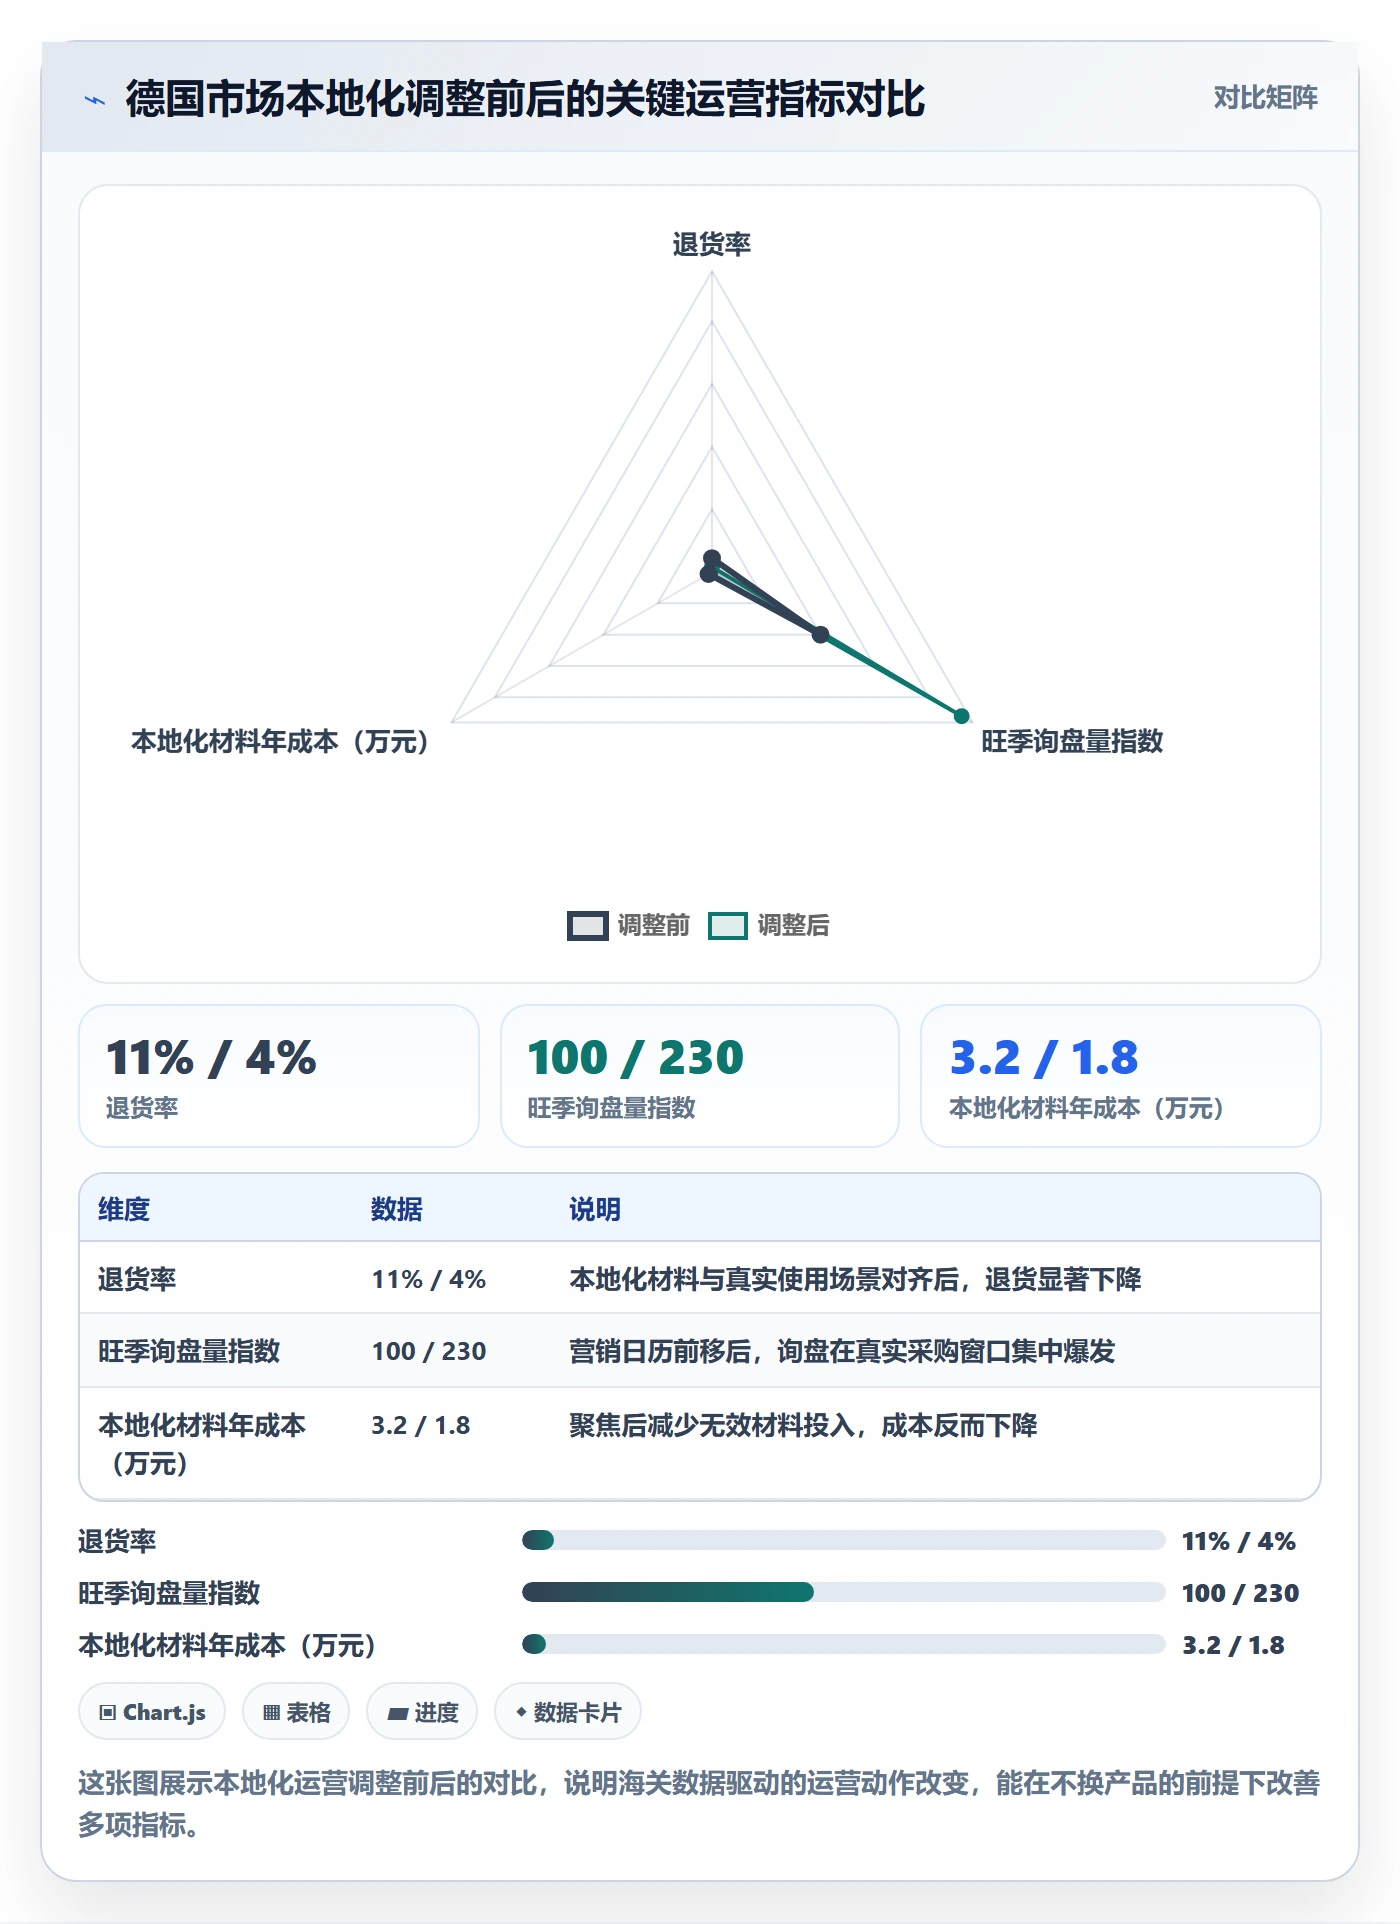Click the 对比矩阵 badge in the header
This screenshot has width=1400, height=1924.
coord(1265,98)
